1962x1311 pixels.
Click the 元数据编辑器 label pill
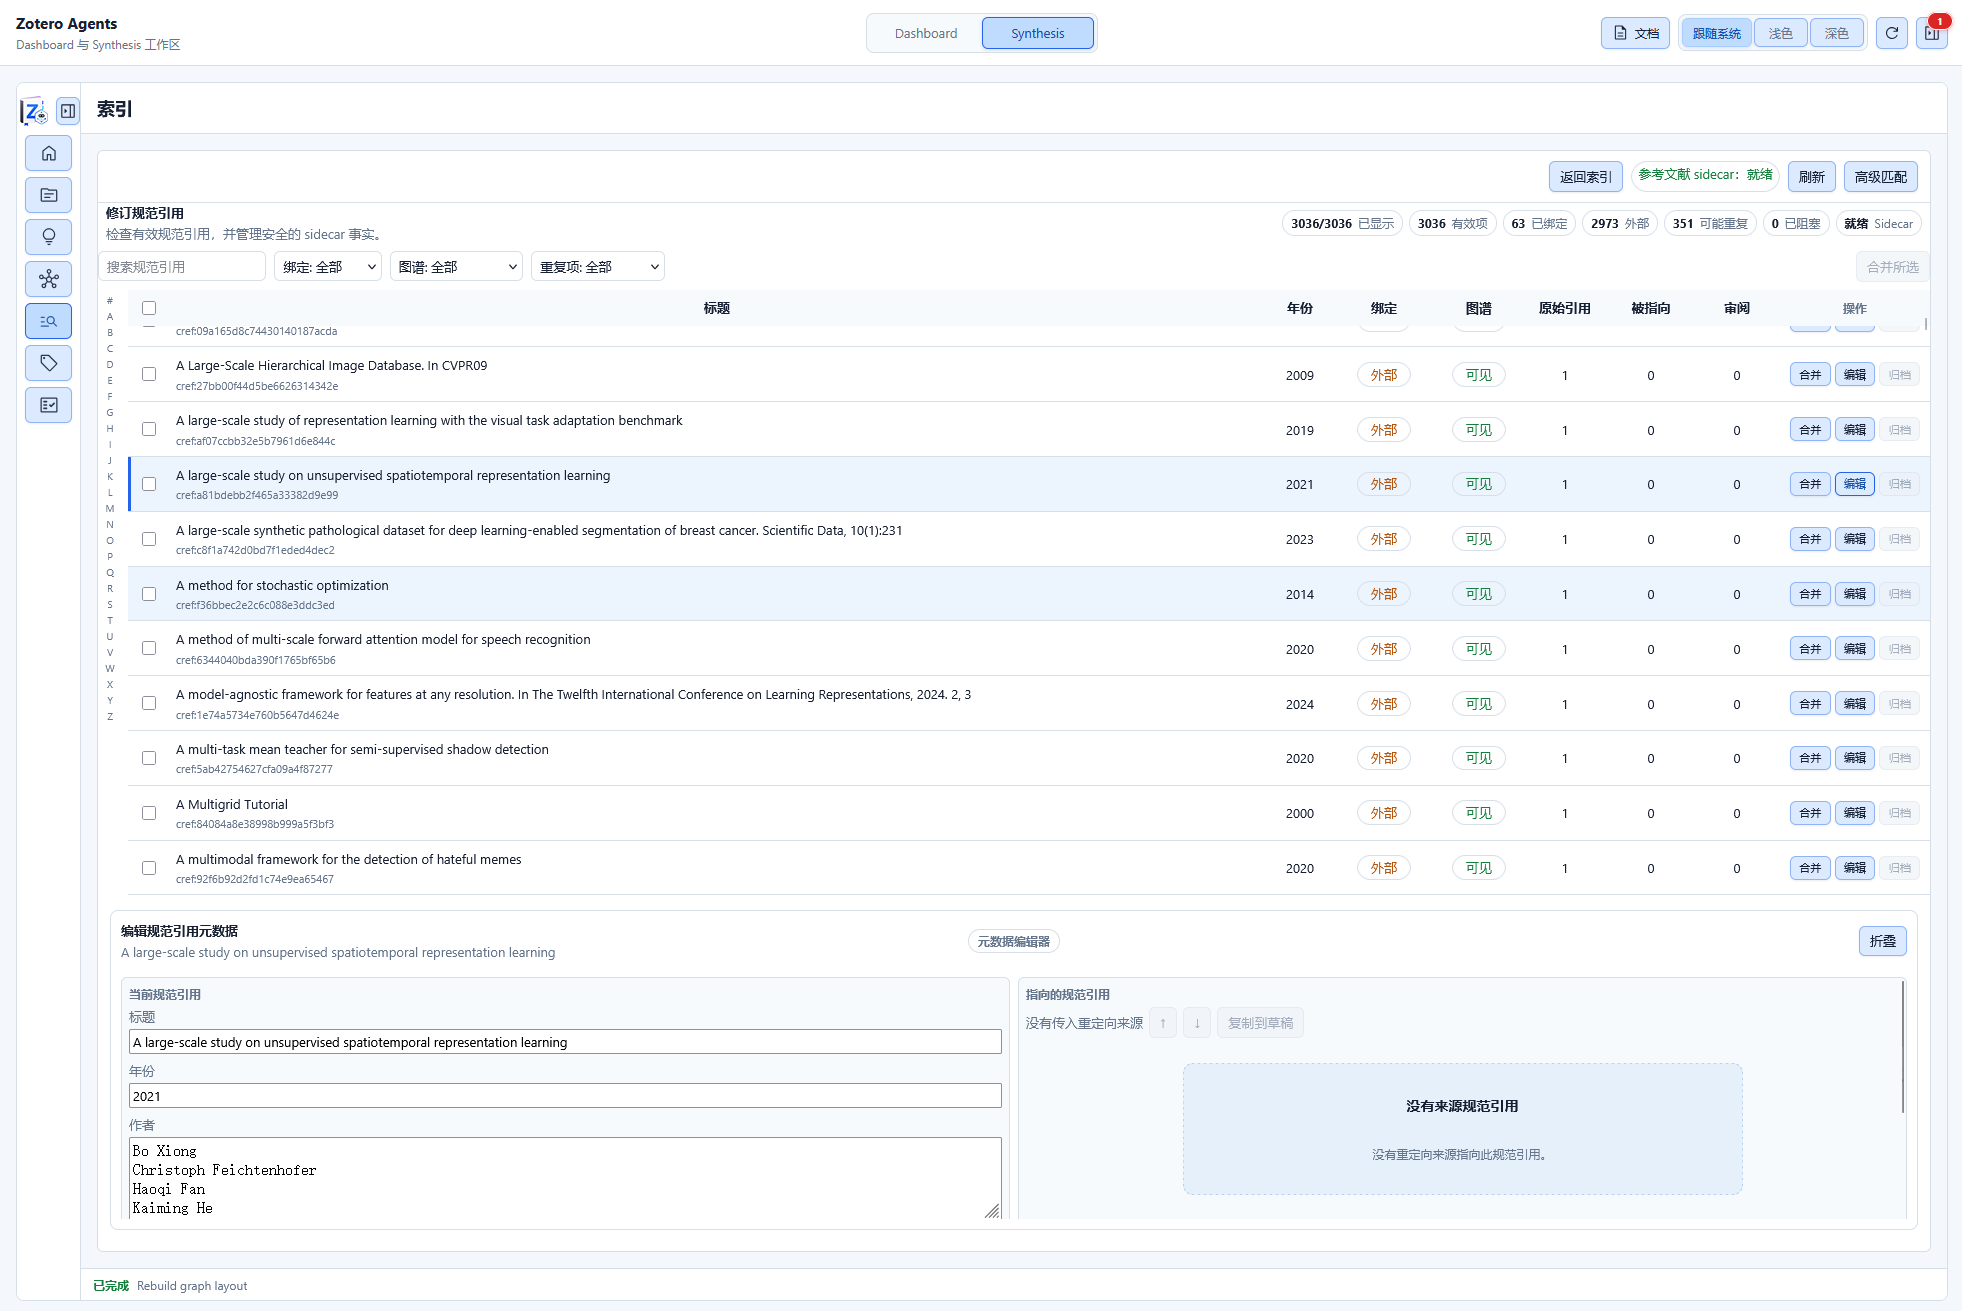1013,941
